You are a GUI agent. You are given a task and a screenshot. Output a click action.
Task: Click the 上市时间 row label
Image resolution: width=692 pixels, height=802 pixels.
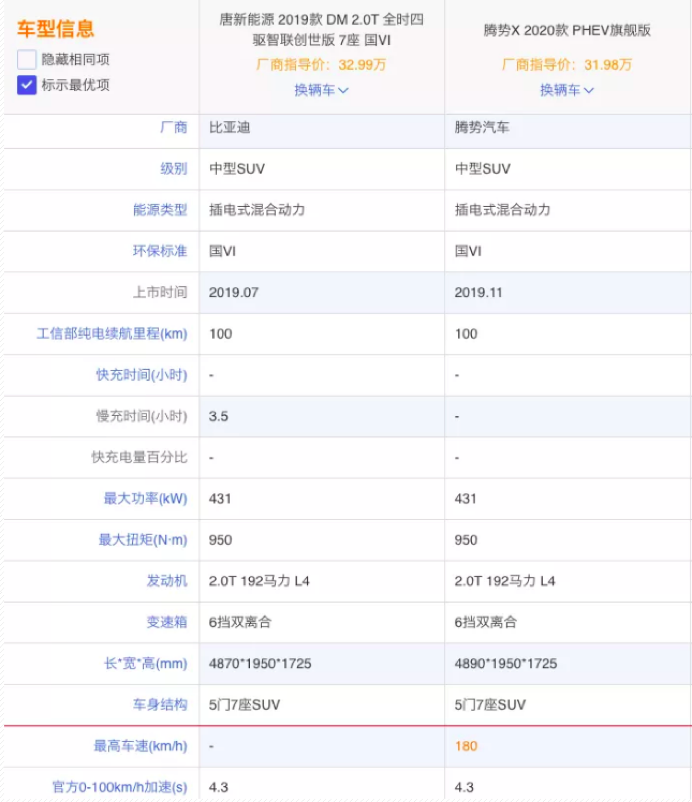pyautogui.click(x=160, y=293)
